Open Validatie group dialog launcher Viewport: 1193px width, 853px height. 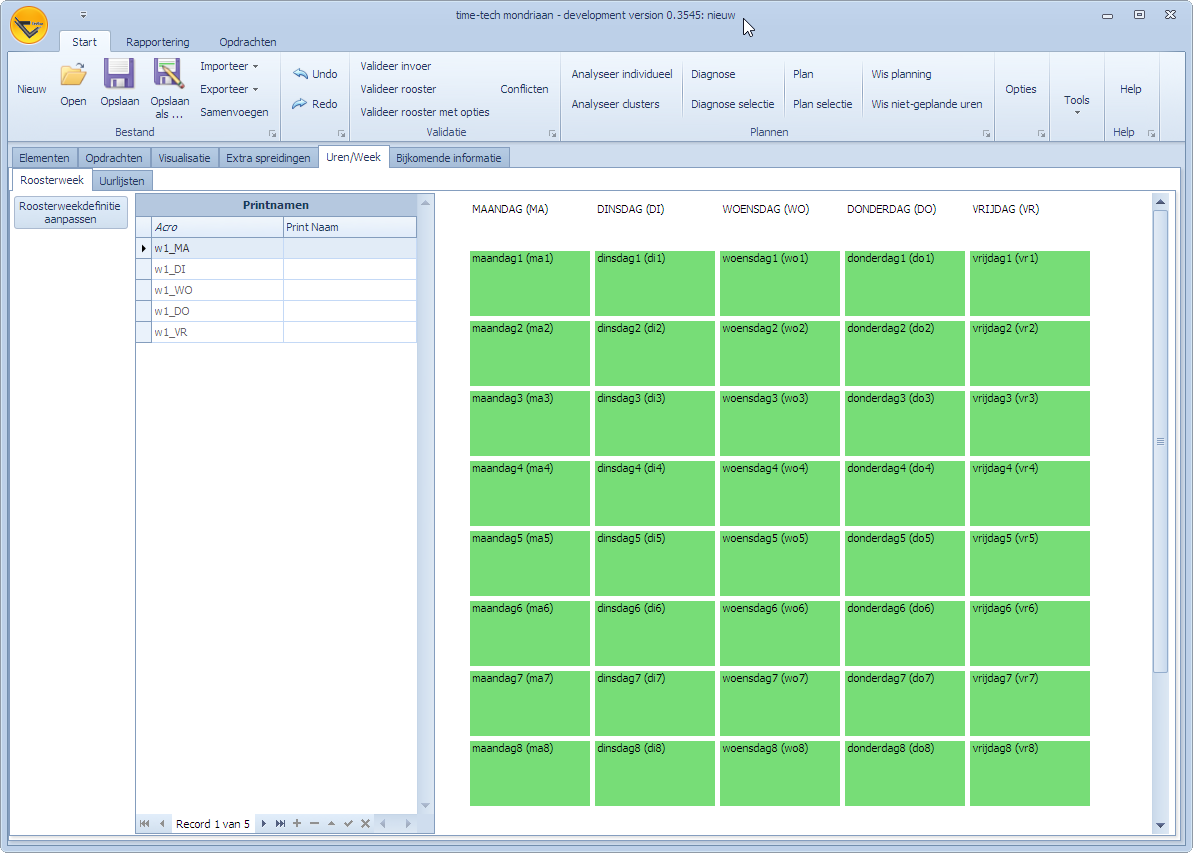coord(552,133)
